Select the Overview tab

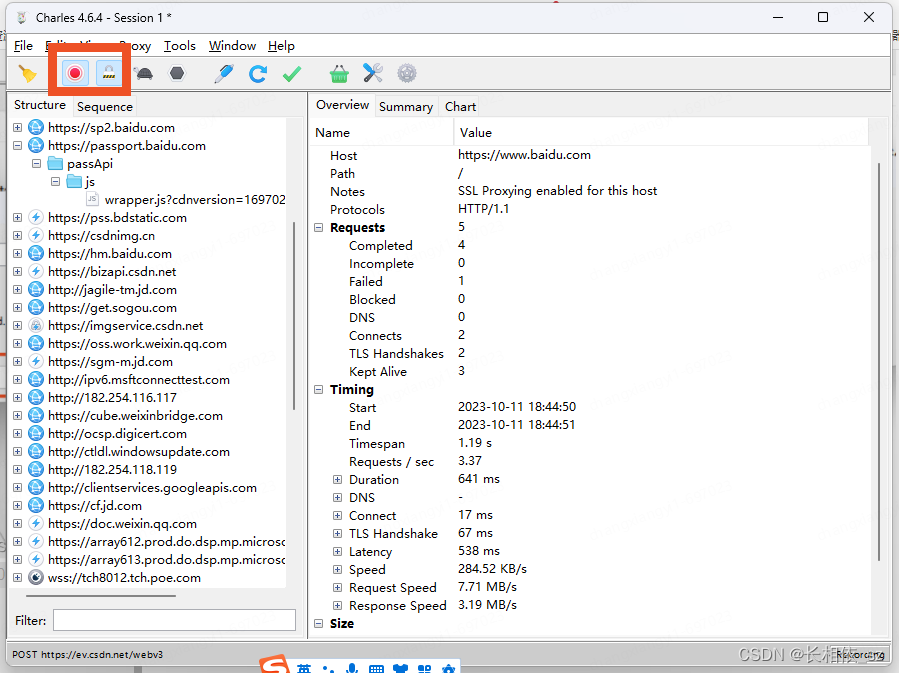point(342,105)
